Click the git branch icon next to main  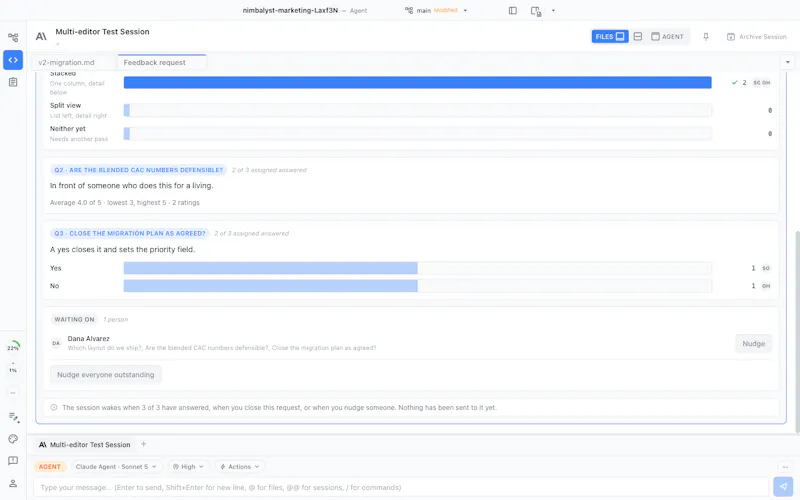pyautogui.click(x=409, y=10)
